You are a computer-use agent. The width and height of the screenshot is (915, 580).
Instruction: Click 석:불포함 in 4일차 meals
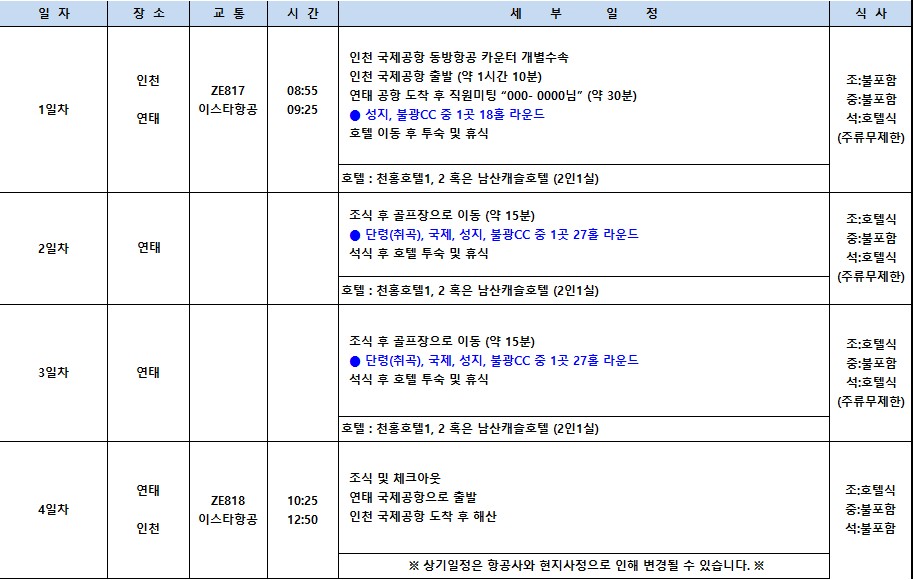click(871, 529)
